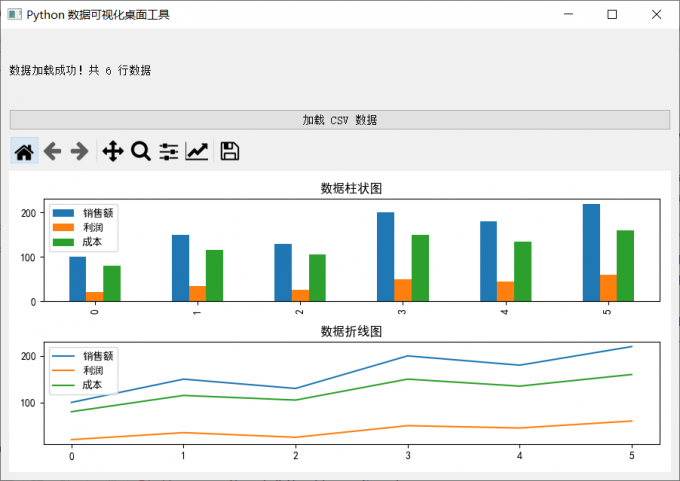Click the 加载 CSV 数据 button
The width and height of the screenshot is (680, 481).
coord(340,120)
